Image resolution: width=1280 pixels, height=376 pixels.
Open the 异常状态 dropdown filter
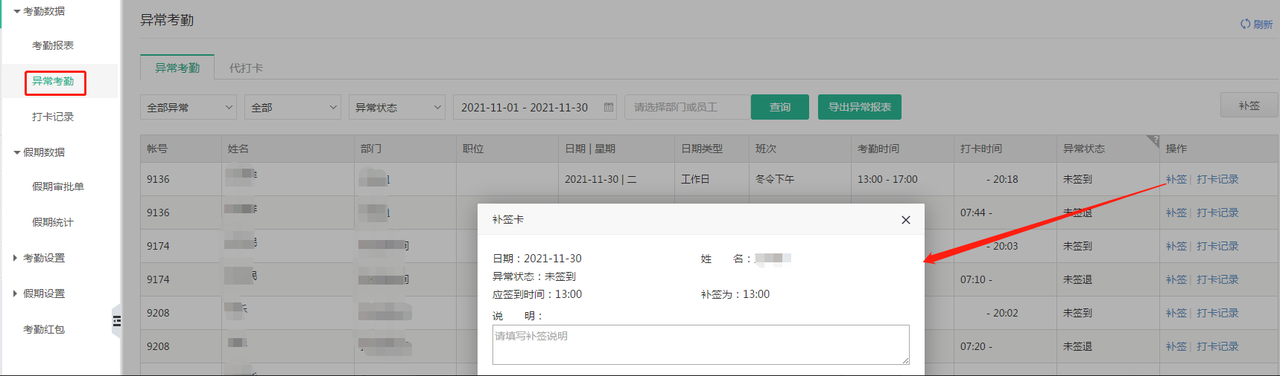point(398,107)
